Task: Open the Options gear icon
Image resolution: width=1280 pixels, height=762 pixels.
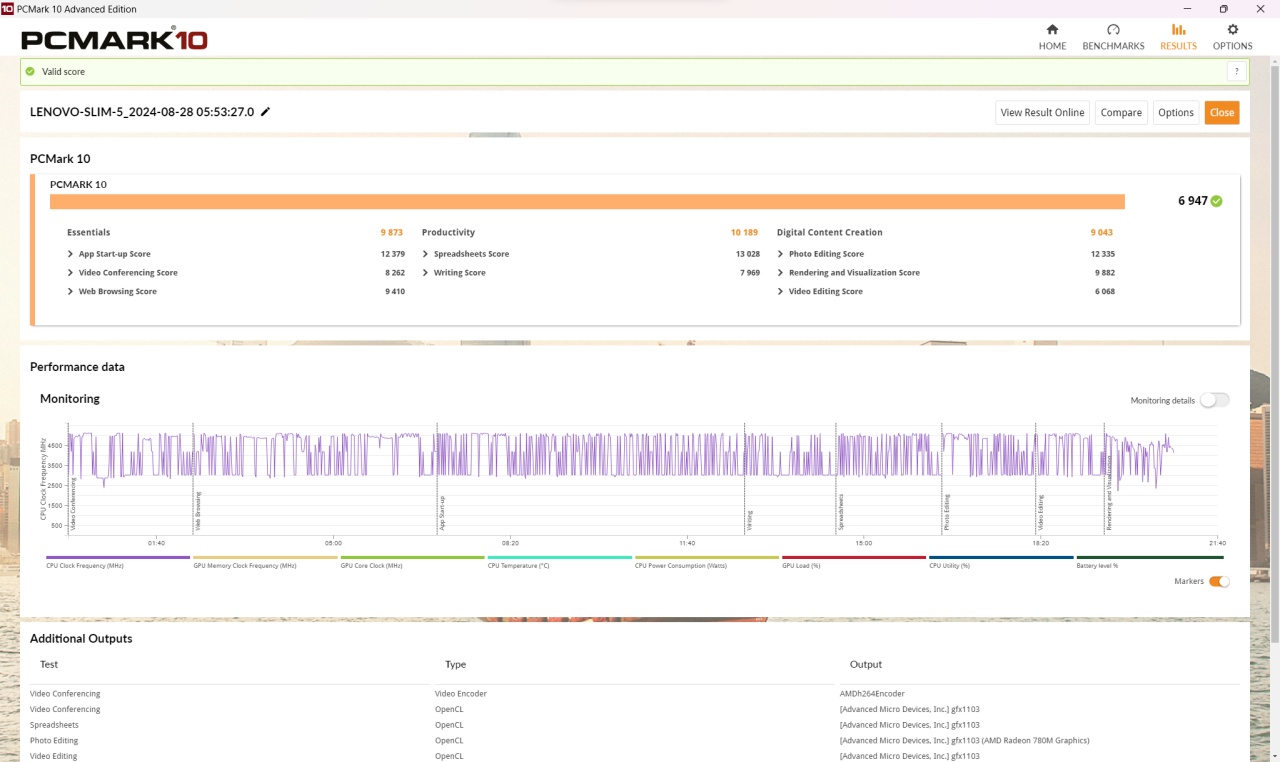Action: pos(1232,30)
